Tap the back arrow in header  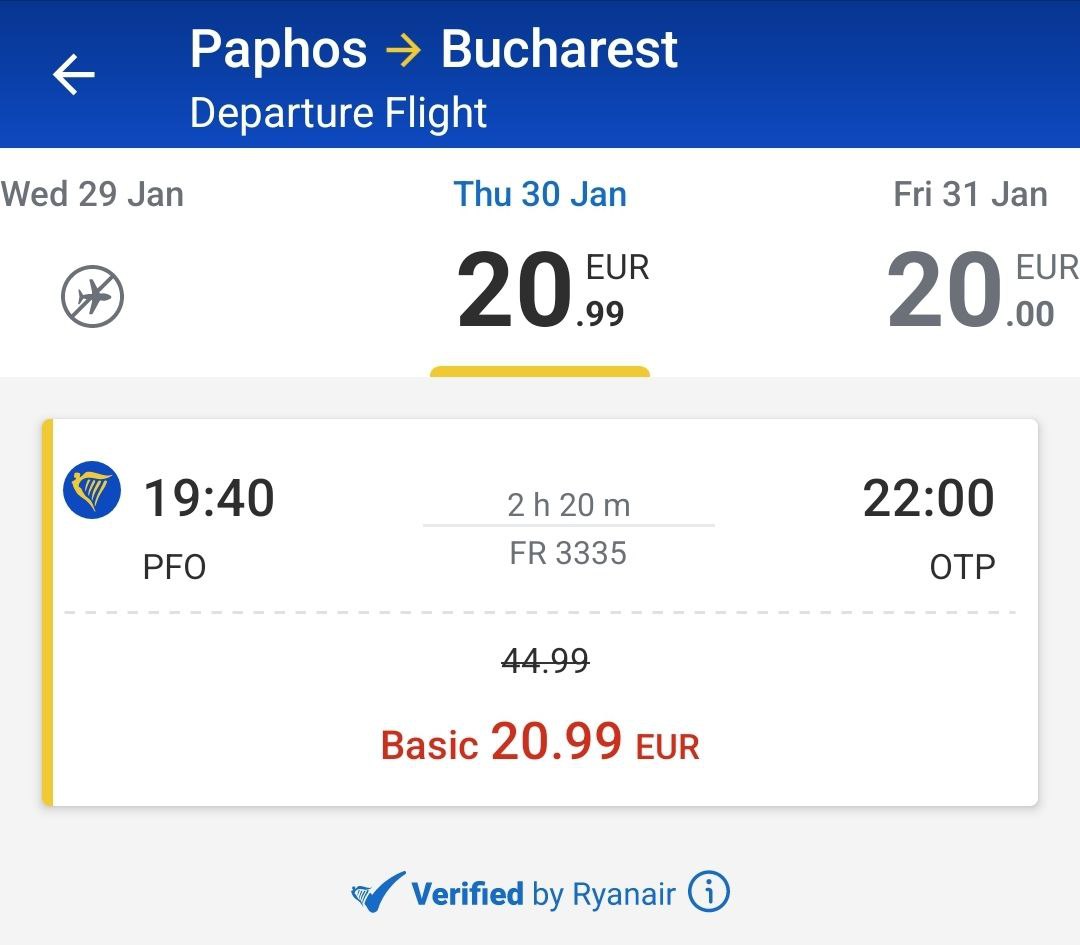coord(74,75)
